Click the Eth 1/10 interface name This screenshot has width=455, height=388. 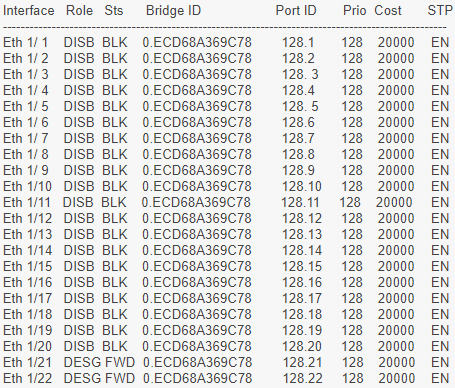[28, 187]
